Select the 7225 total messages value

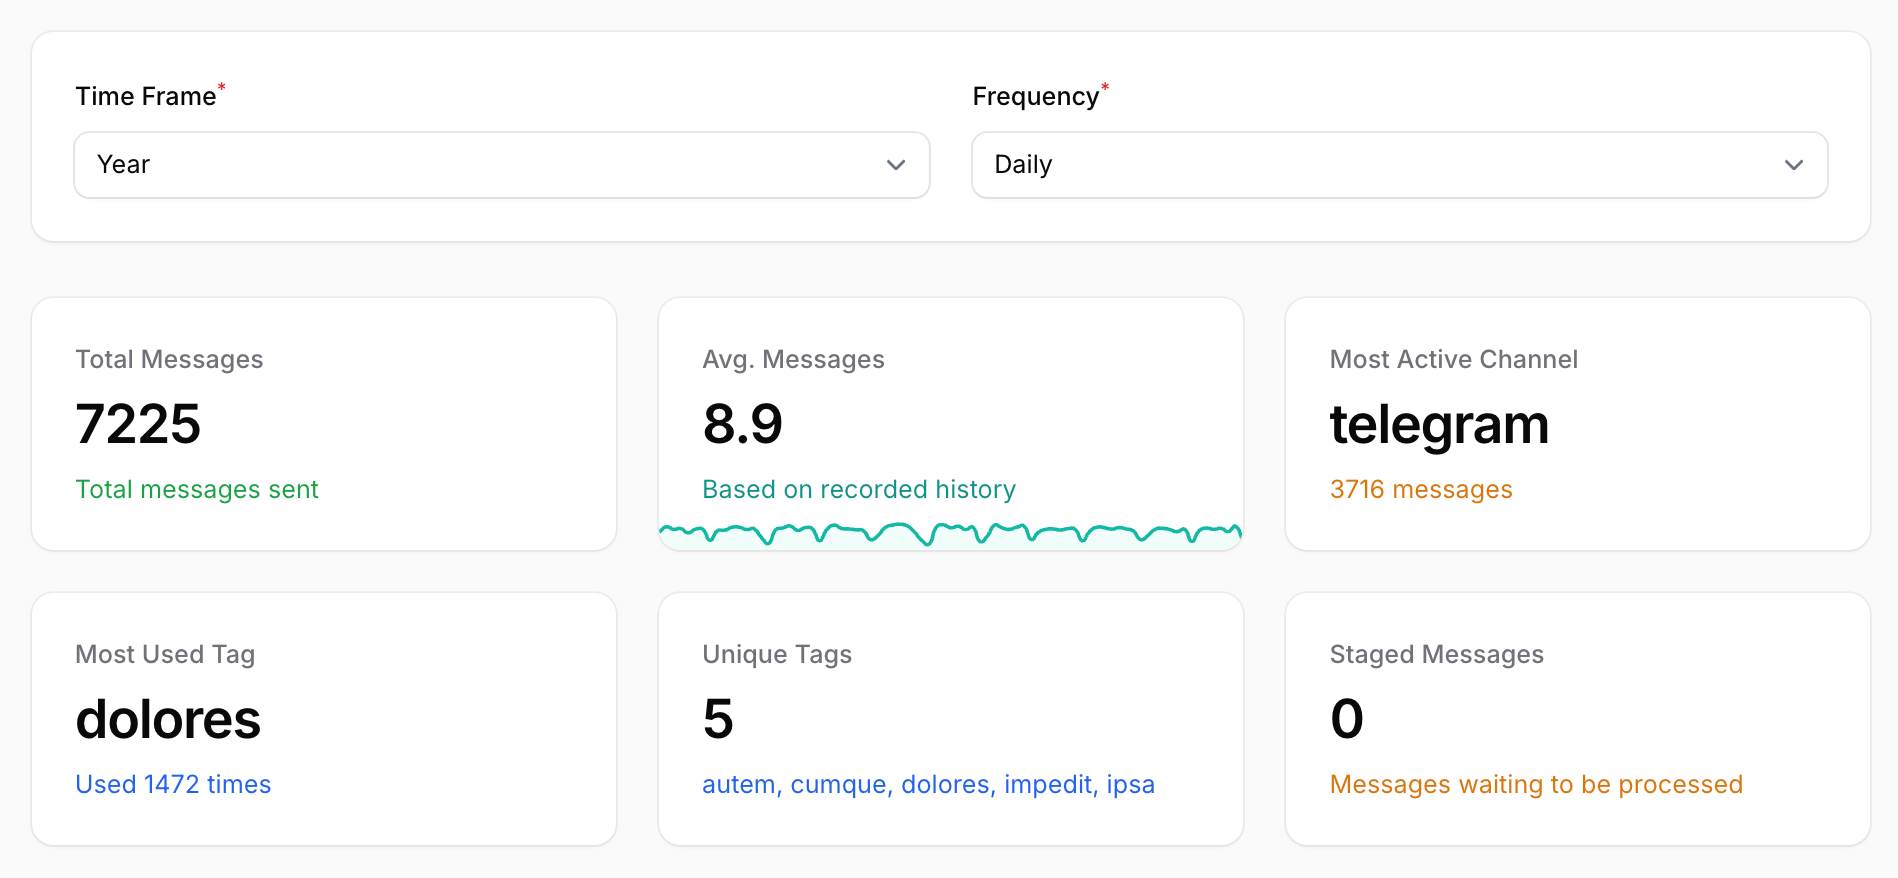[138, 424]
